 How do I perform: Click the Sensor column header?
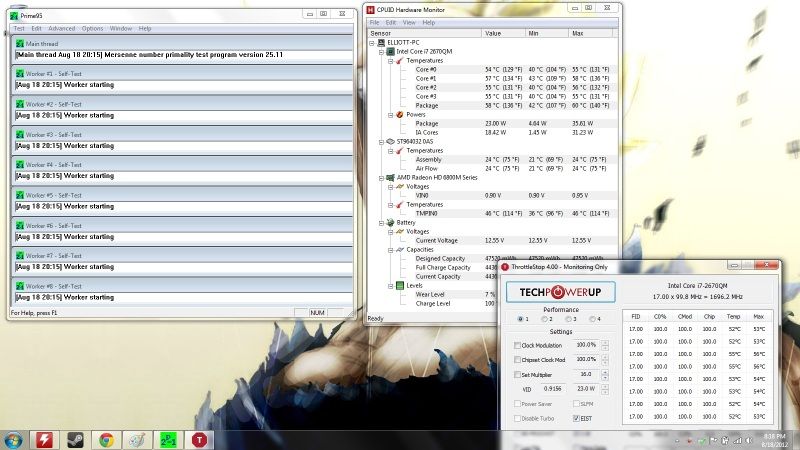424,33
